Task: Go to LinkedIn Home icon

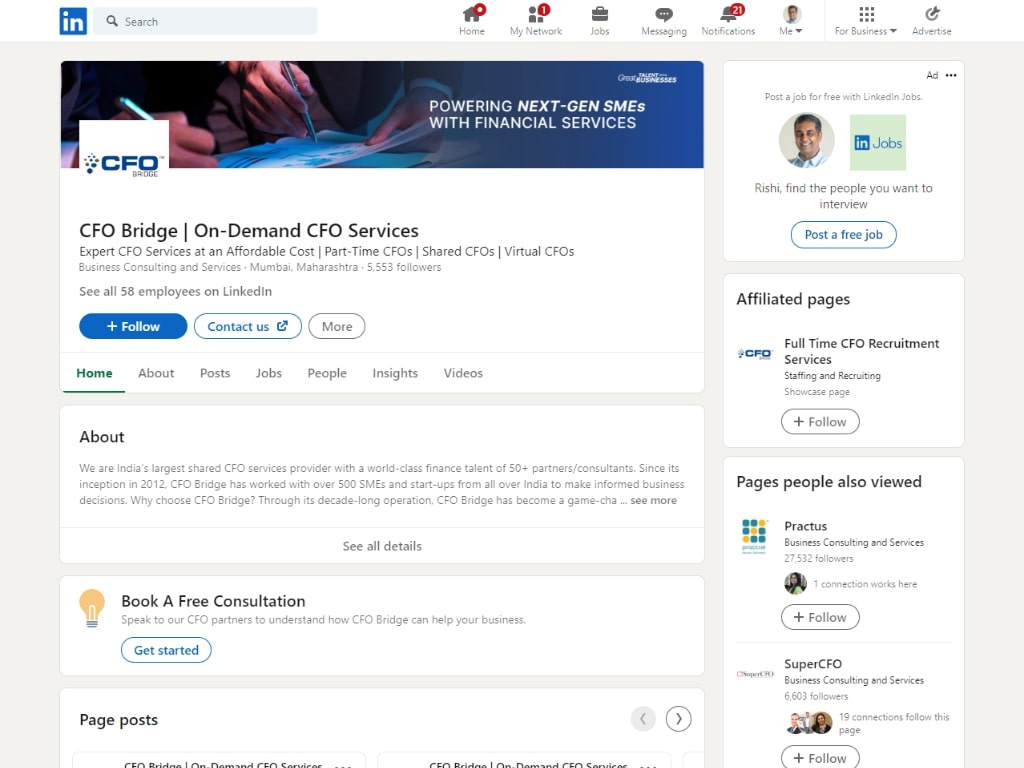Action: coord(472,15)
